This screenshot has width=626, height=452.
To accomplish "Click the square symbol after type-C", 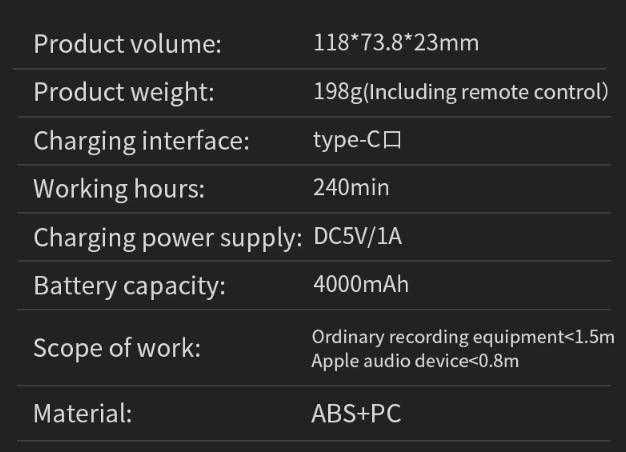I will tap(392, 141).
